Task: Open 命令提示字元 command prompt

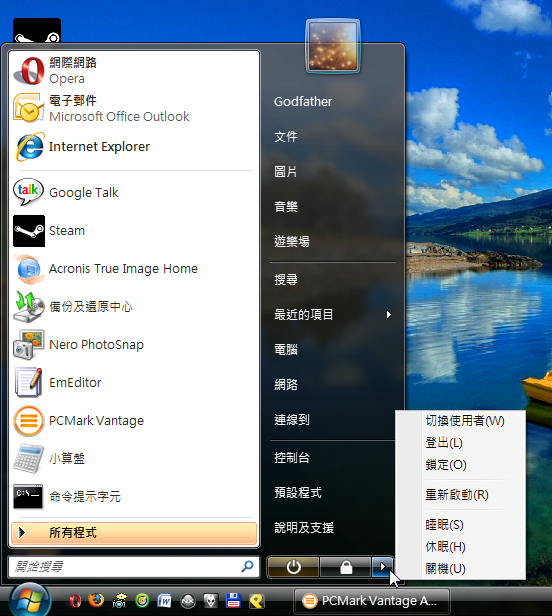Action: [134, 497]
